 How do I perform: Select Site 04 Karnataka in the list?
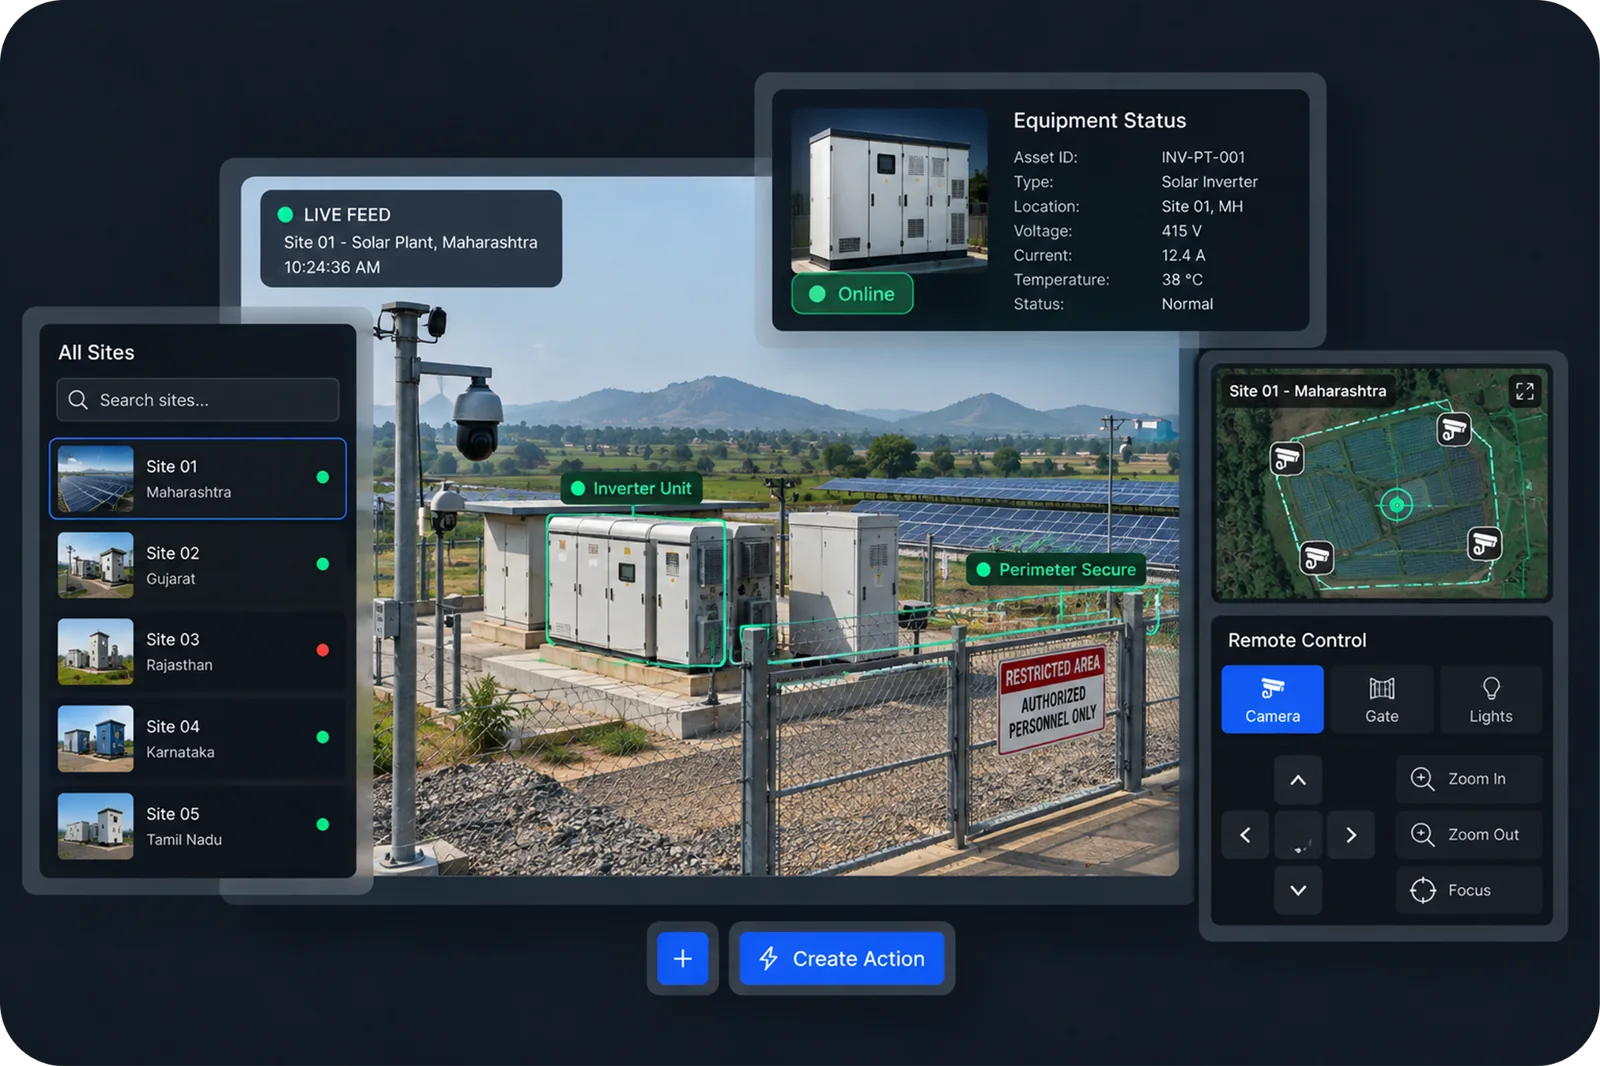198,739
